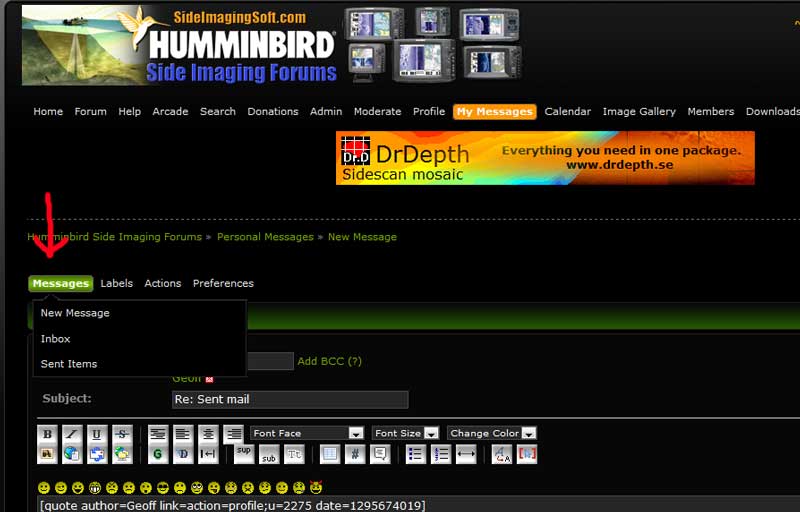
Task: Add a horizontal rule with the line icon
Action: (466, 454)
